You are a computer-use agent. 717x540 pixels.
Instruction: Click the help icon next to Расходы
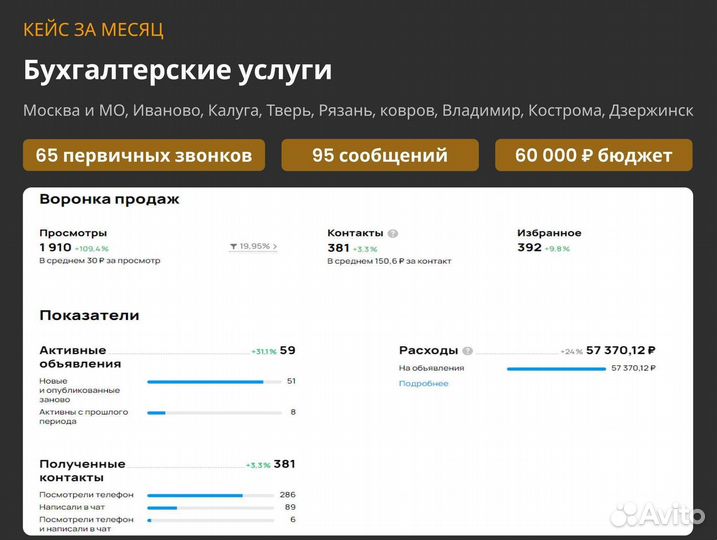click(467, 351)
